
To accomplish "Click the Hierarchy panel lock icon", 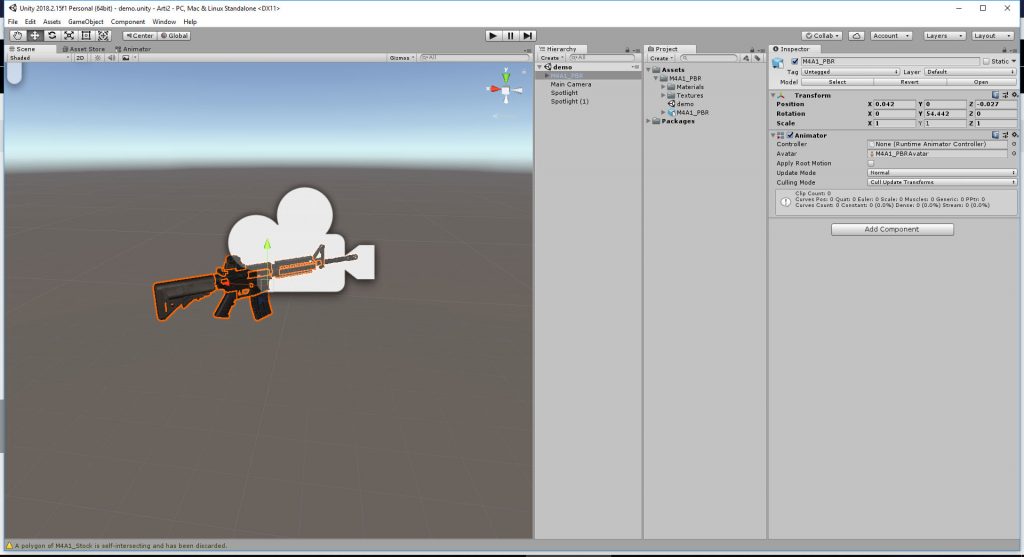I will click(628, 50).
